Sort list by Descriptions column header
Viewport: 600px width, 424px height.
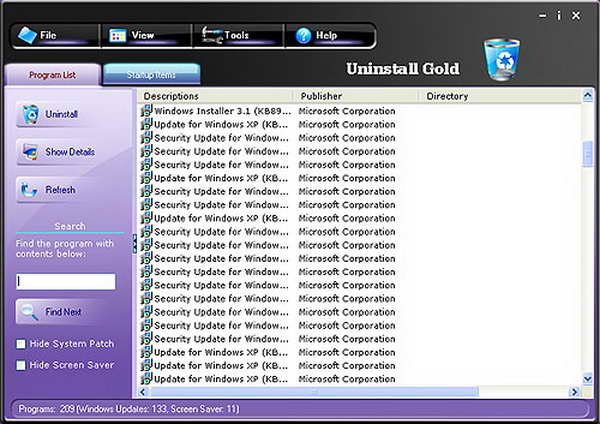[x=215, y=96]
